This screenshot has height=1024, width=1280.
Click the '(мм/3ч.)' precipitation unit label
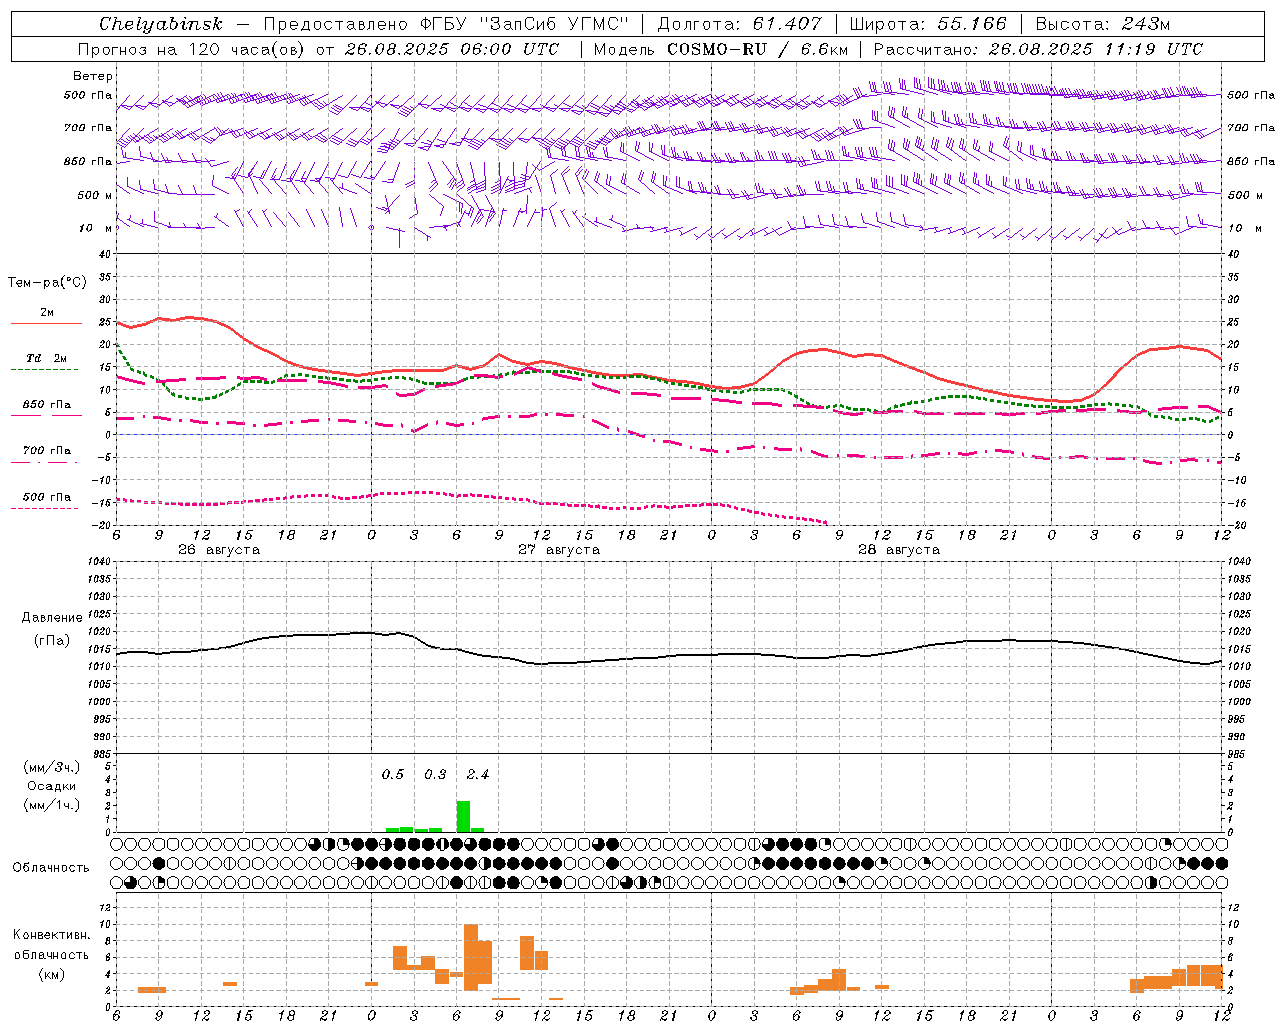tap(52, 767)
